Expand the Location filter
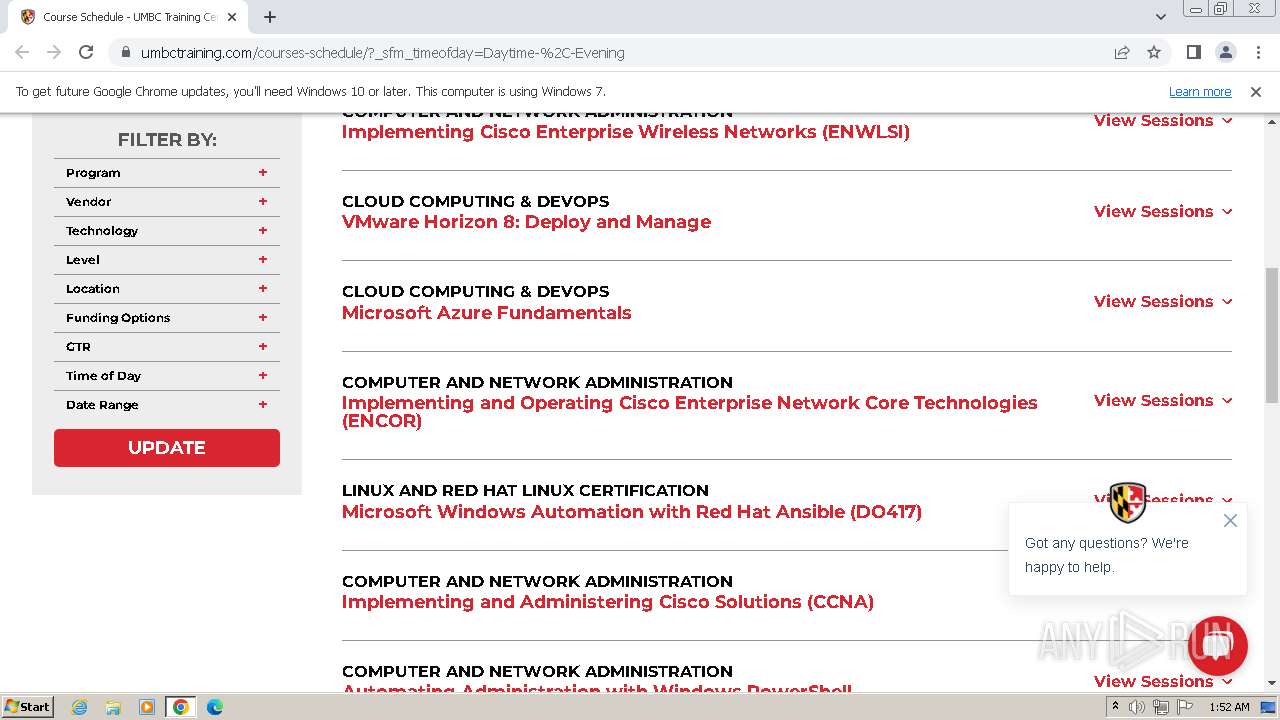Screen dimensions: 1280x720 pyautogui.click(x=167, y=289)
